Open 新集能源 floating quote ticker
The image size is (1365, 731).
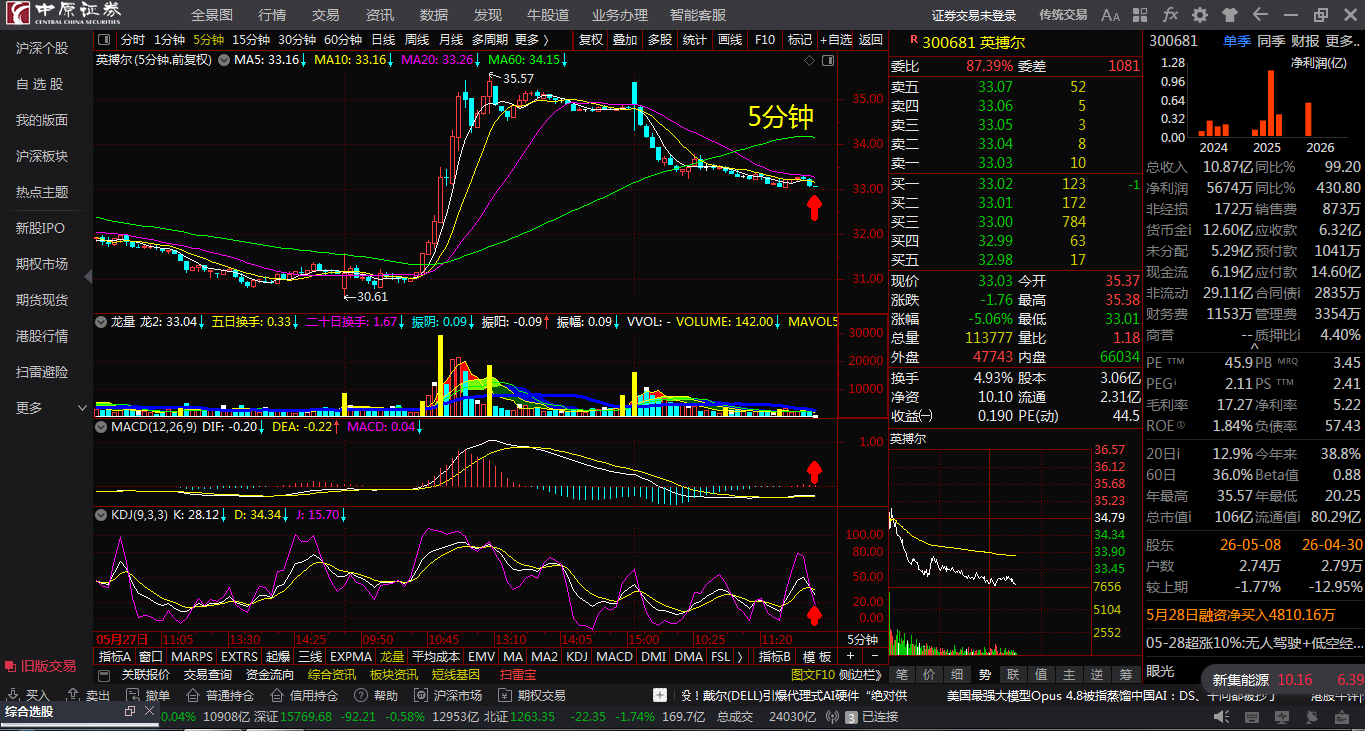click(x=1284, y=680)
